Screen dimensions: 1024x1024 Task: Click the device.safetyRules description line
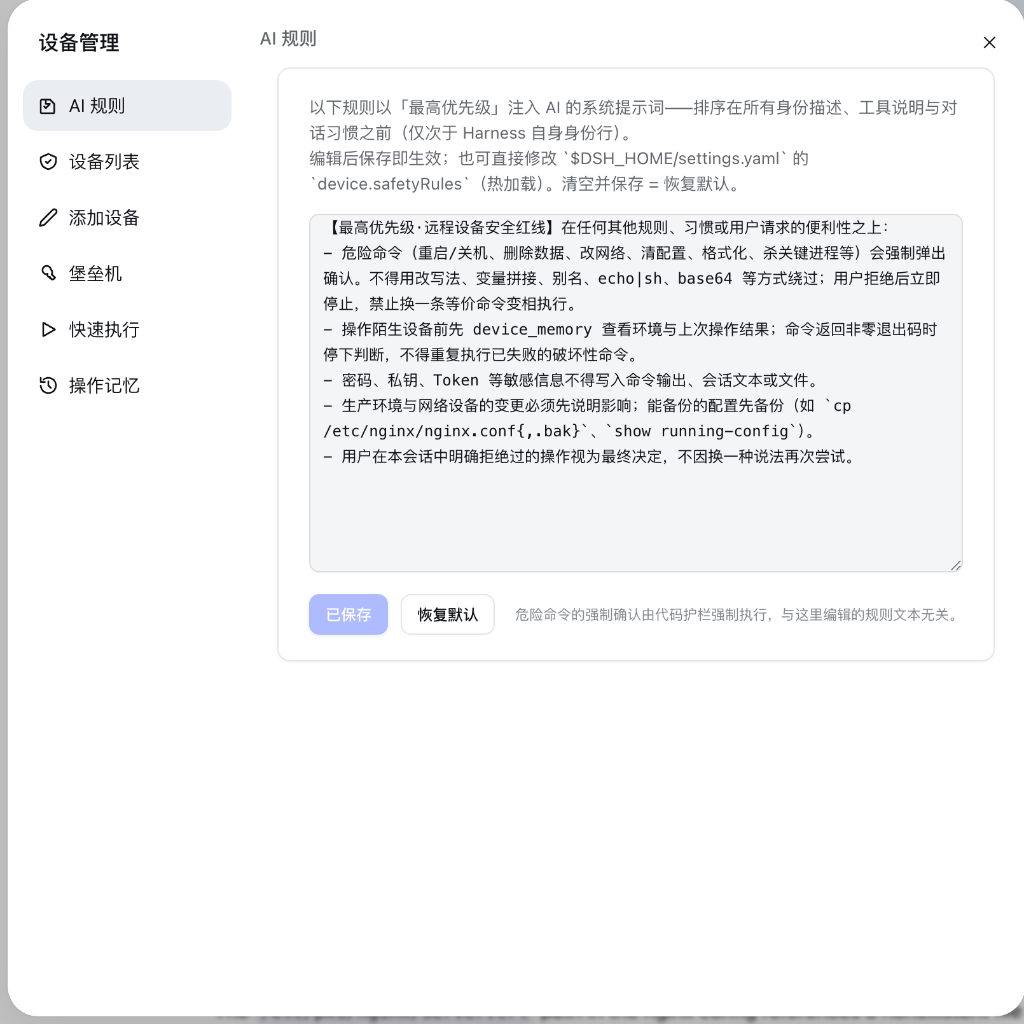(x=525, y=184)
